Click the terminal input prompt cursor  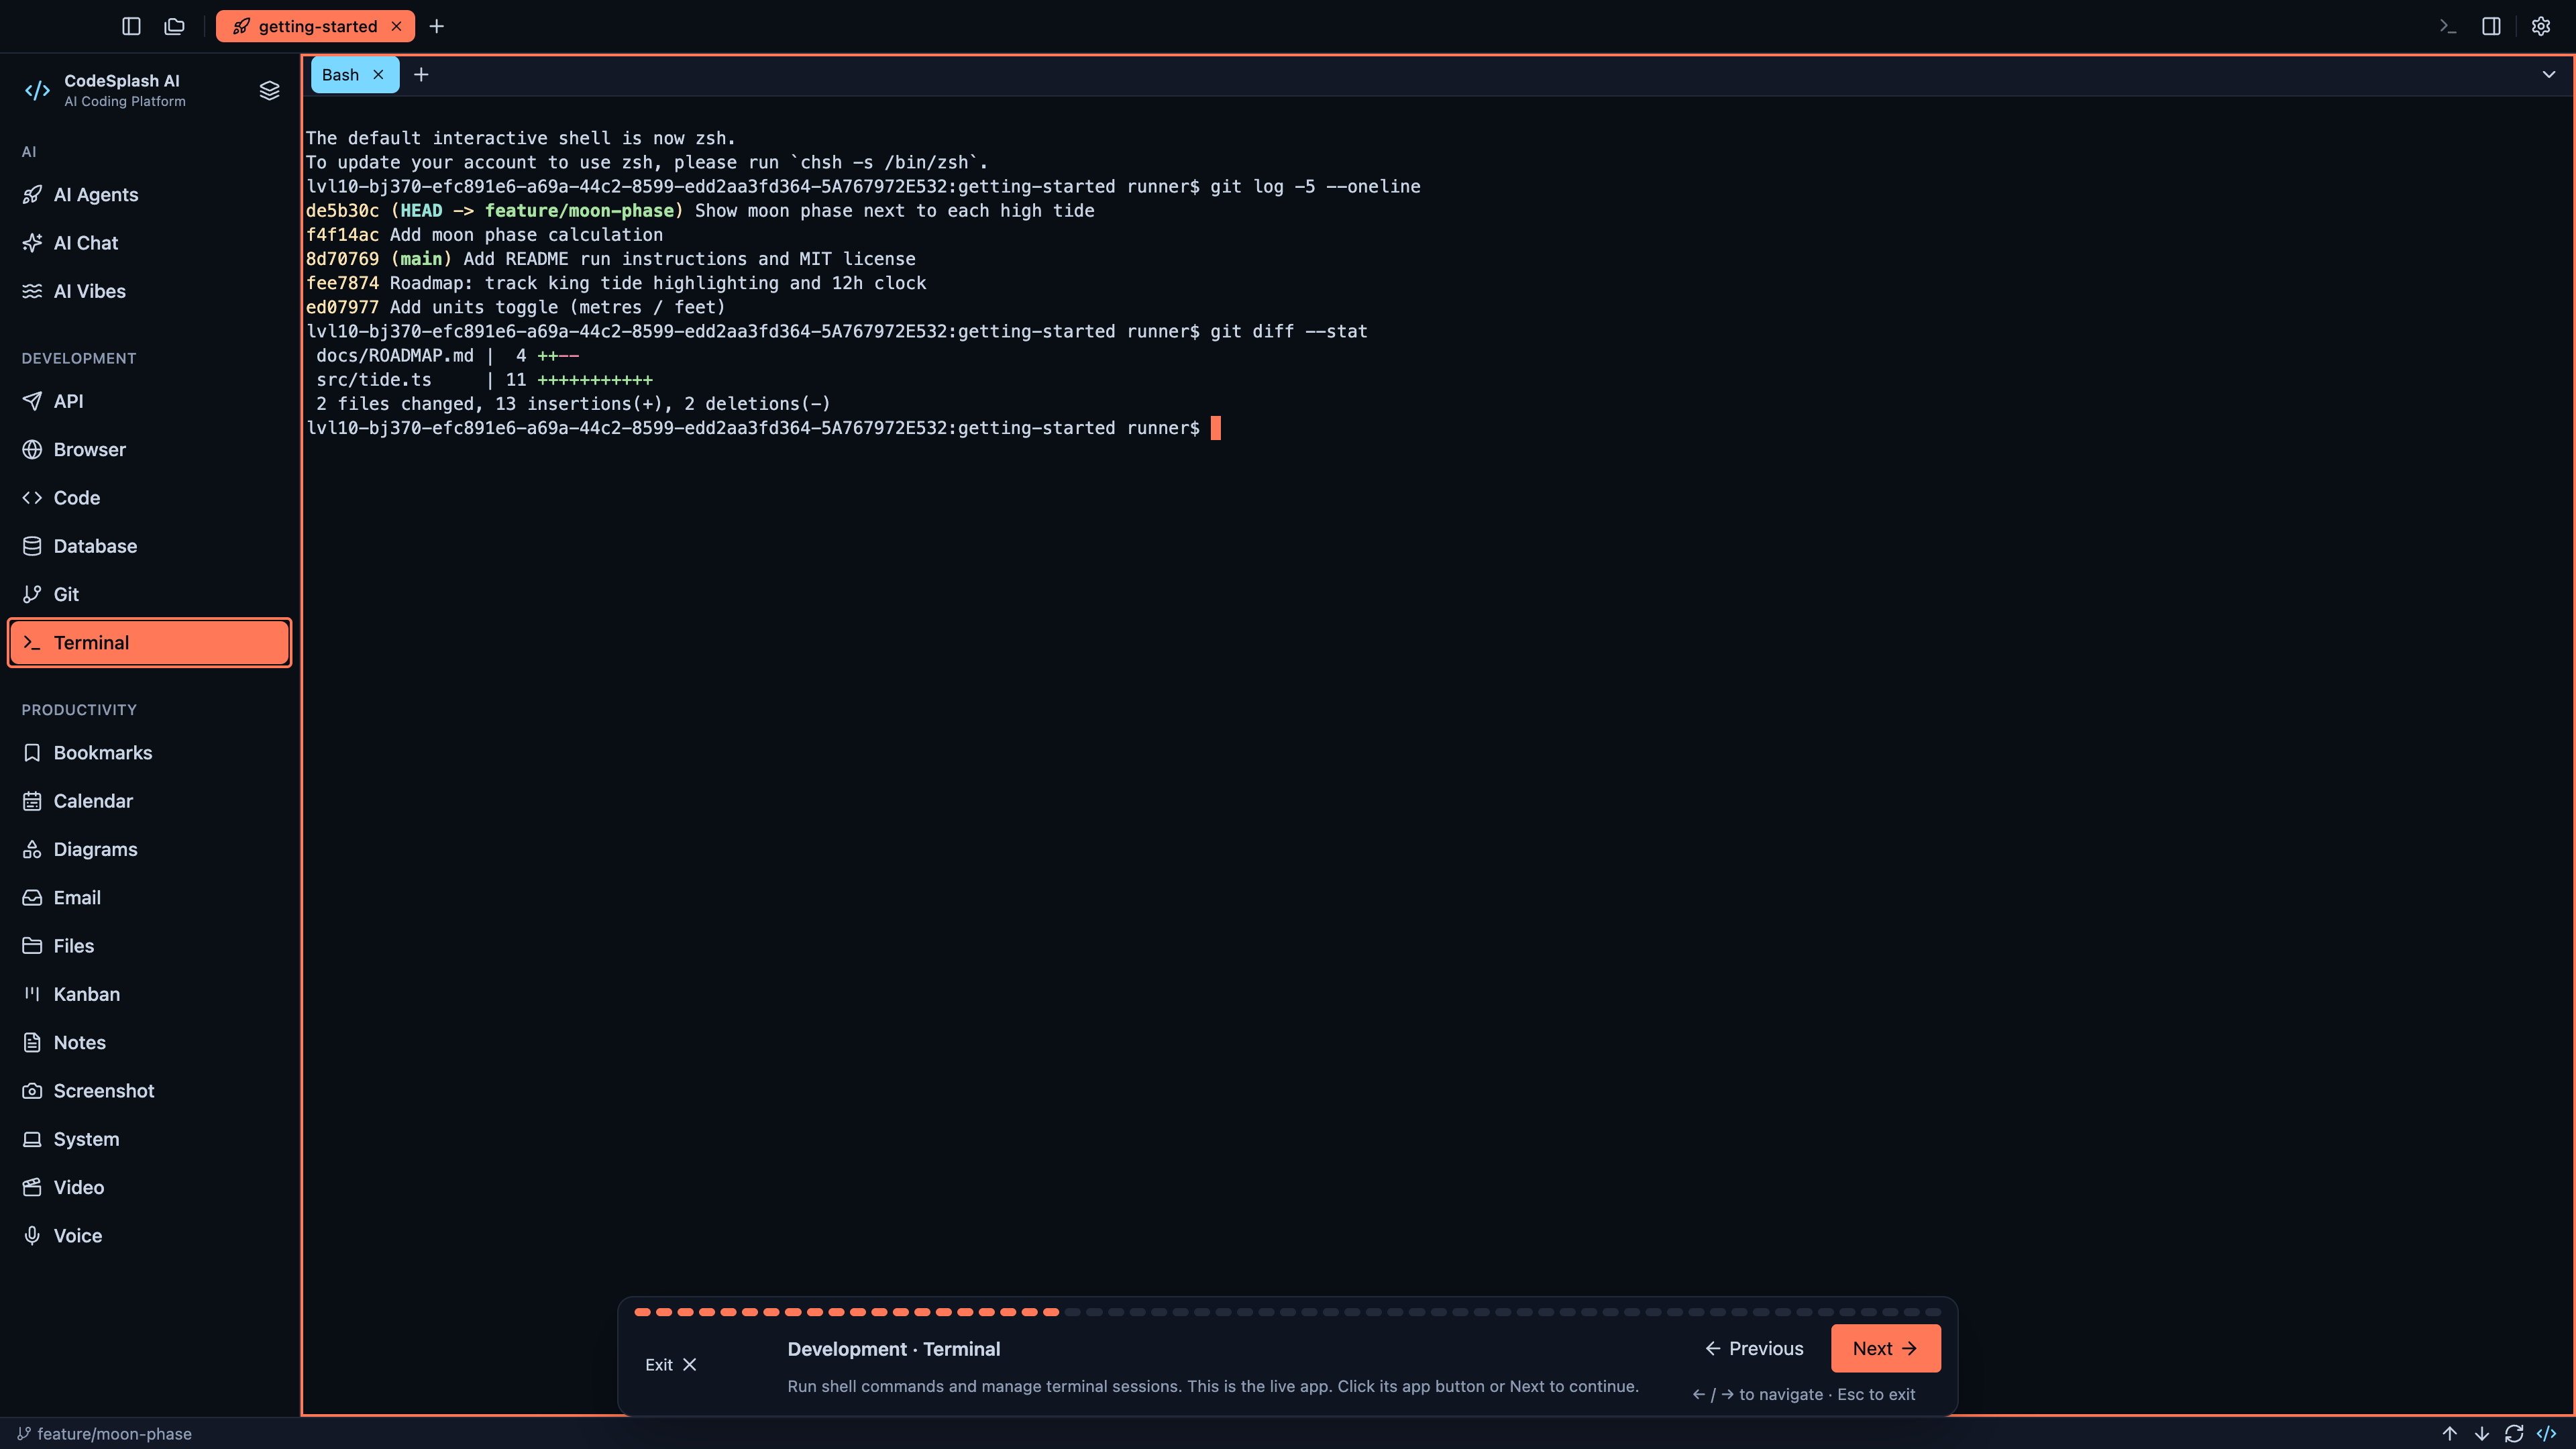[x=1215, y=428]
